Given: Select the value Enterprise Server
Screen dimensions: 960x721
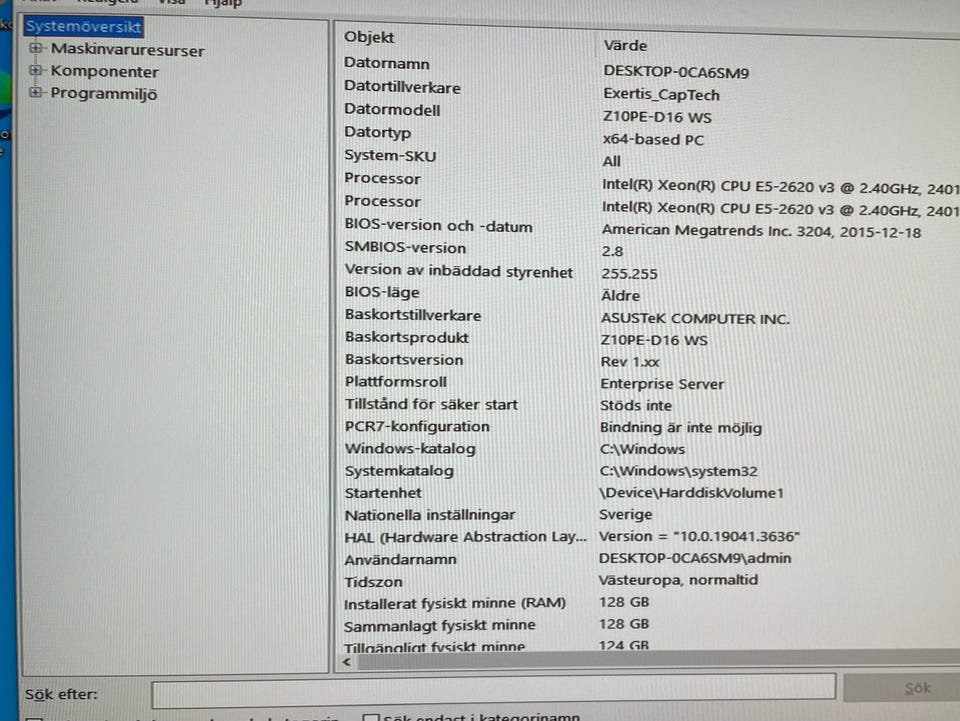Looking at the screenshot, I should tap(662, 384).
